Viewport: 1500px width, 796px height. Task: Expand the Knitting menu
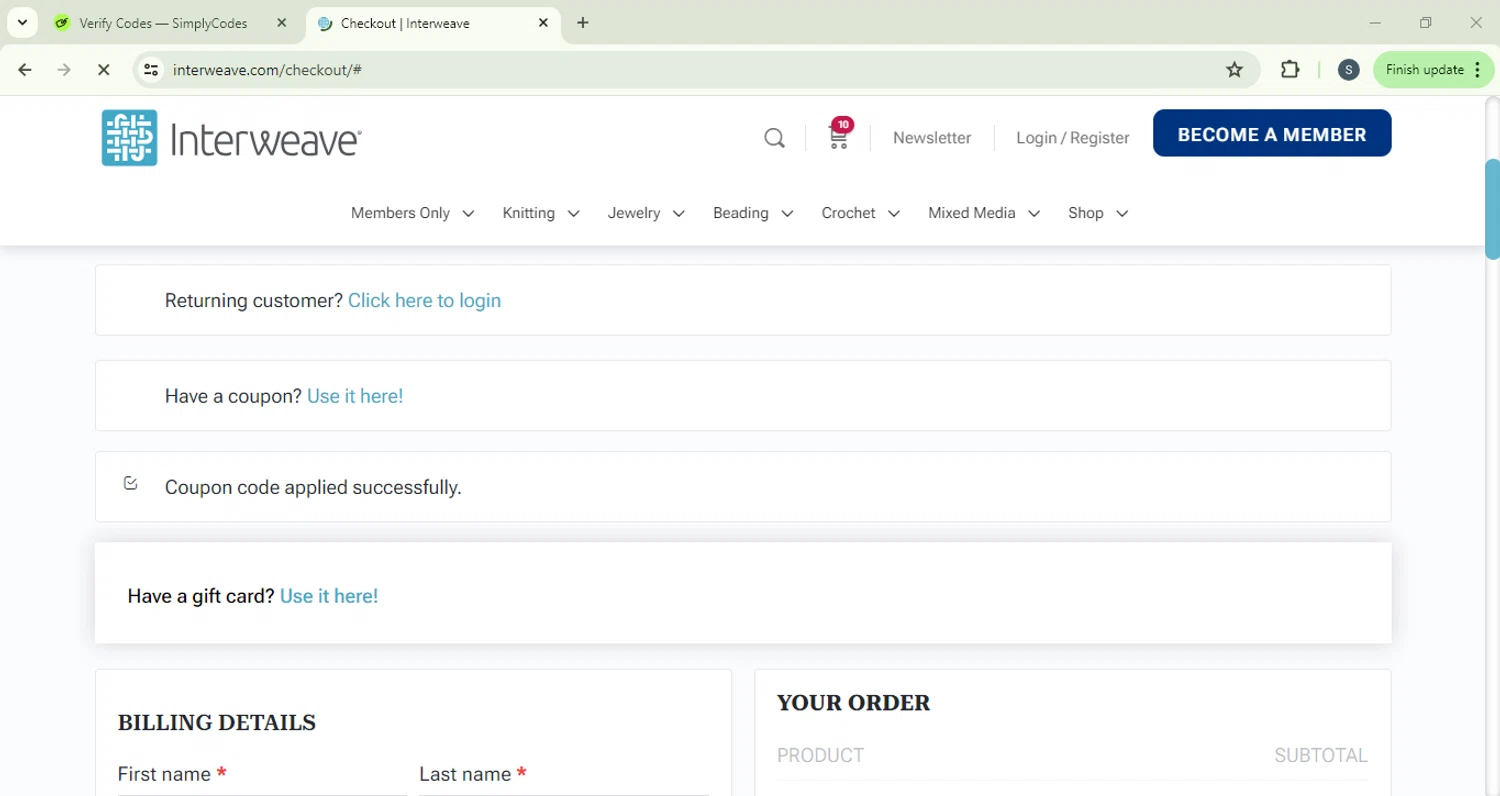click(541, 213)
